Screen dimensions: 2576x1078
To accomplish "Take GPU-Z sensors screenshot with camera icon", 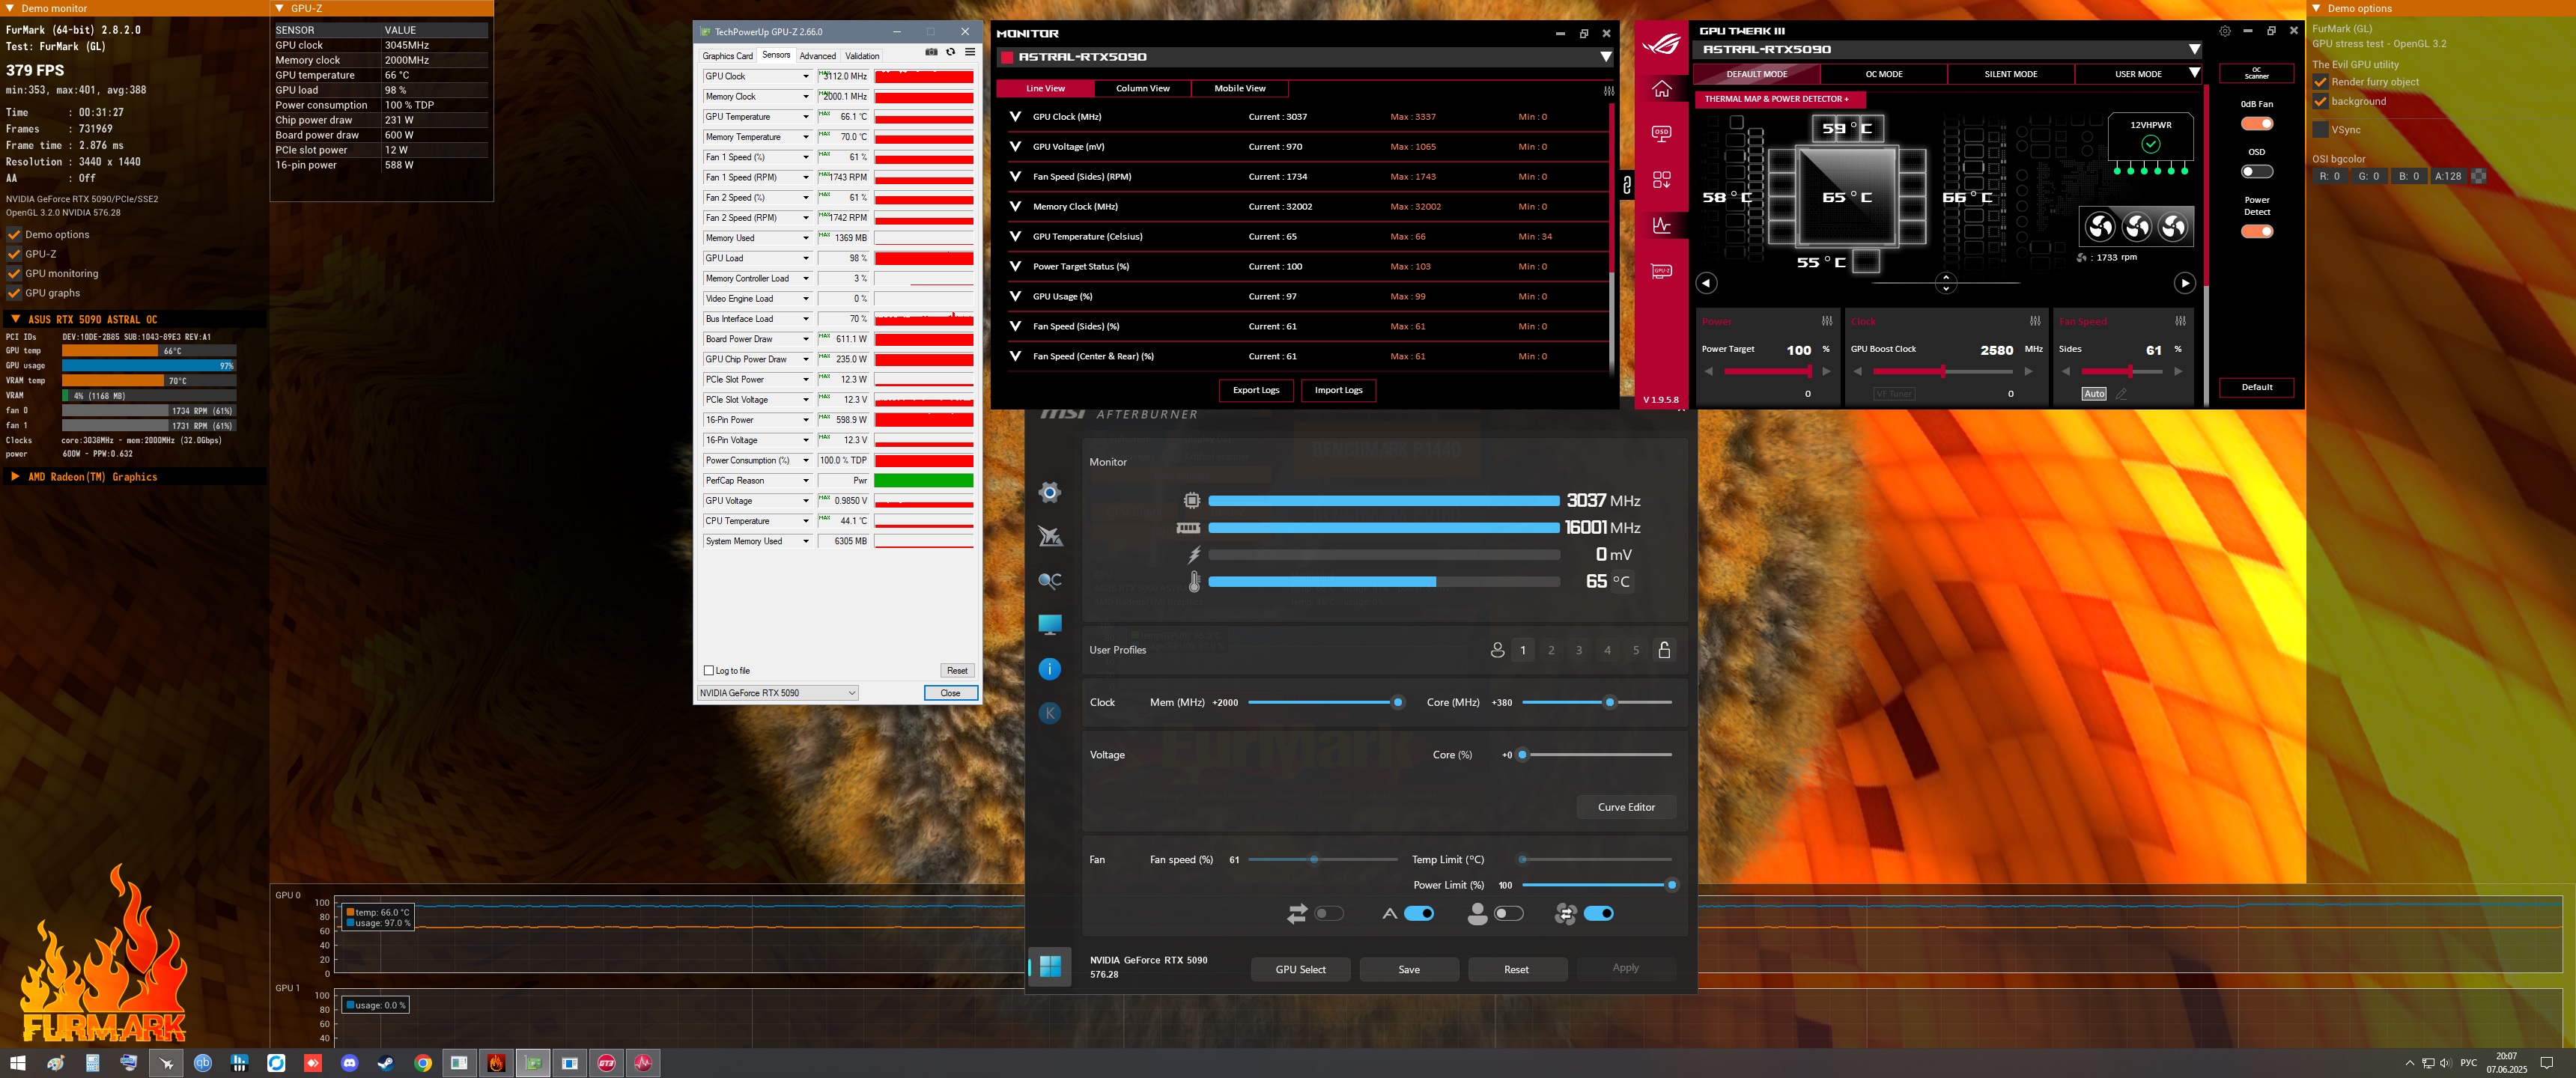I will coord(931,52).
